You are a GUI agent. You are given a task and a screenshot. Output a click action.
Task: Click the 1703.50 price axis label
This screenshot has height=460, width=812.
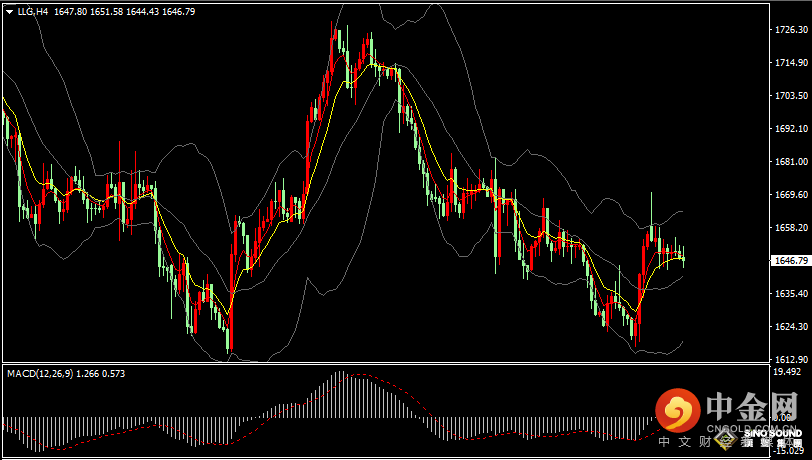pyautogui.click(x=791, y=96)
